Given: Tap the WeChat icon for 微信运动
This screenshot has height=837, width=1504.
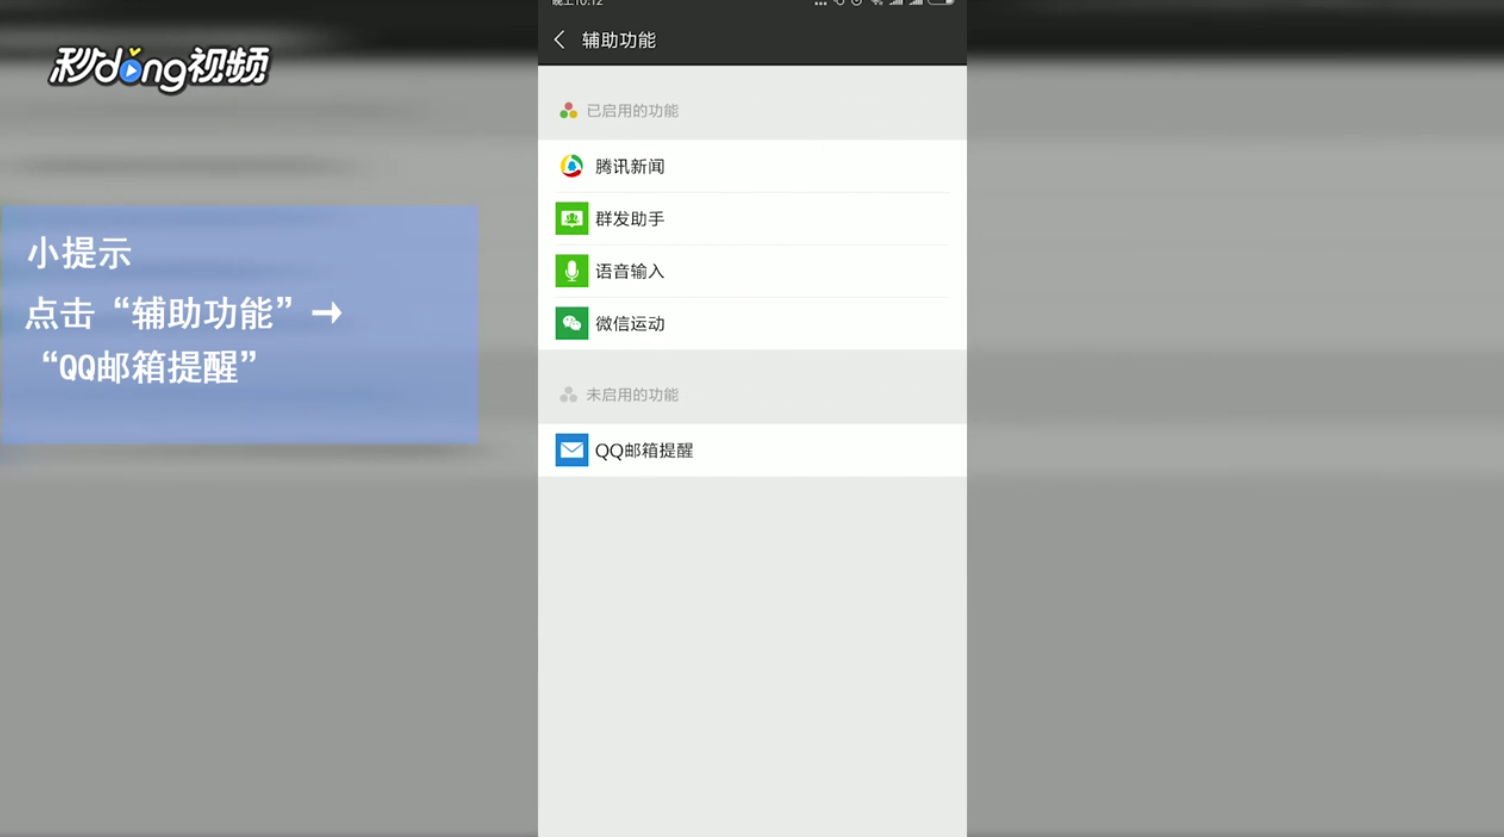Looking at the screenshot, I should tap(571, 323).
